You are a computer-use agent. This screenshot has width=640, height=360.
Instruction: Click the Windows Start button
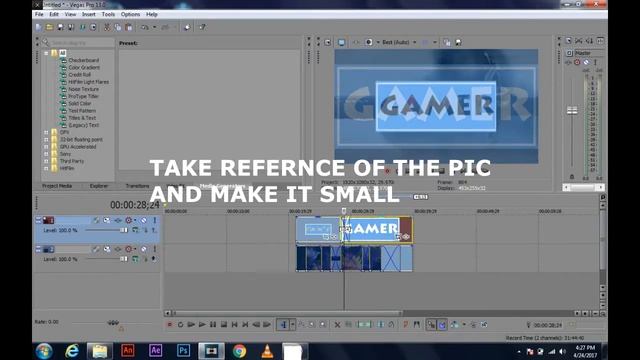pos(44,351)
